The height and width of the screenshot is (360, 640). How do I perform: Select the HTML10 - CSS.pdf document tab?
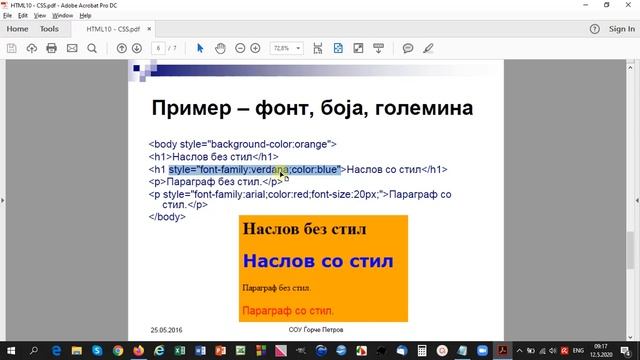point(113,29)
